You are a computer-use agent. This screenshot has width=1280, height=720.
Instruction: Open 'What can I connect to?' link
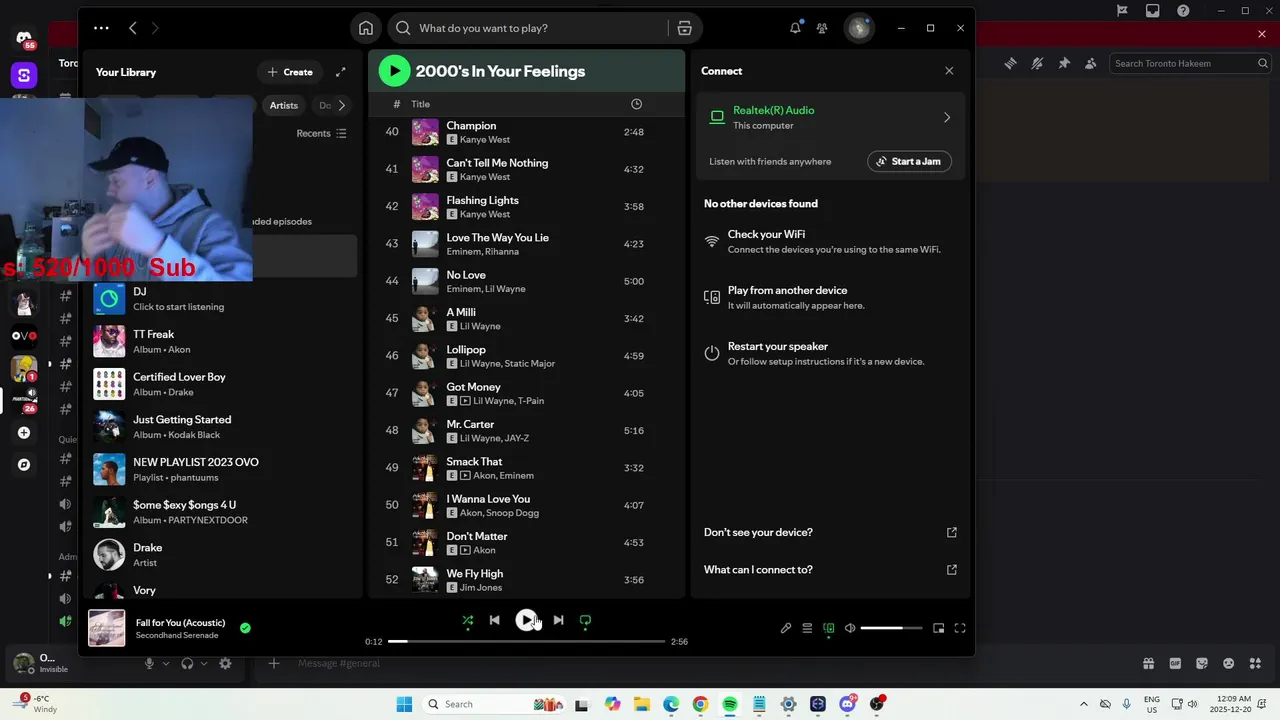click(830, 570)
